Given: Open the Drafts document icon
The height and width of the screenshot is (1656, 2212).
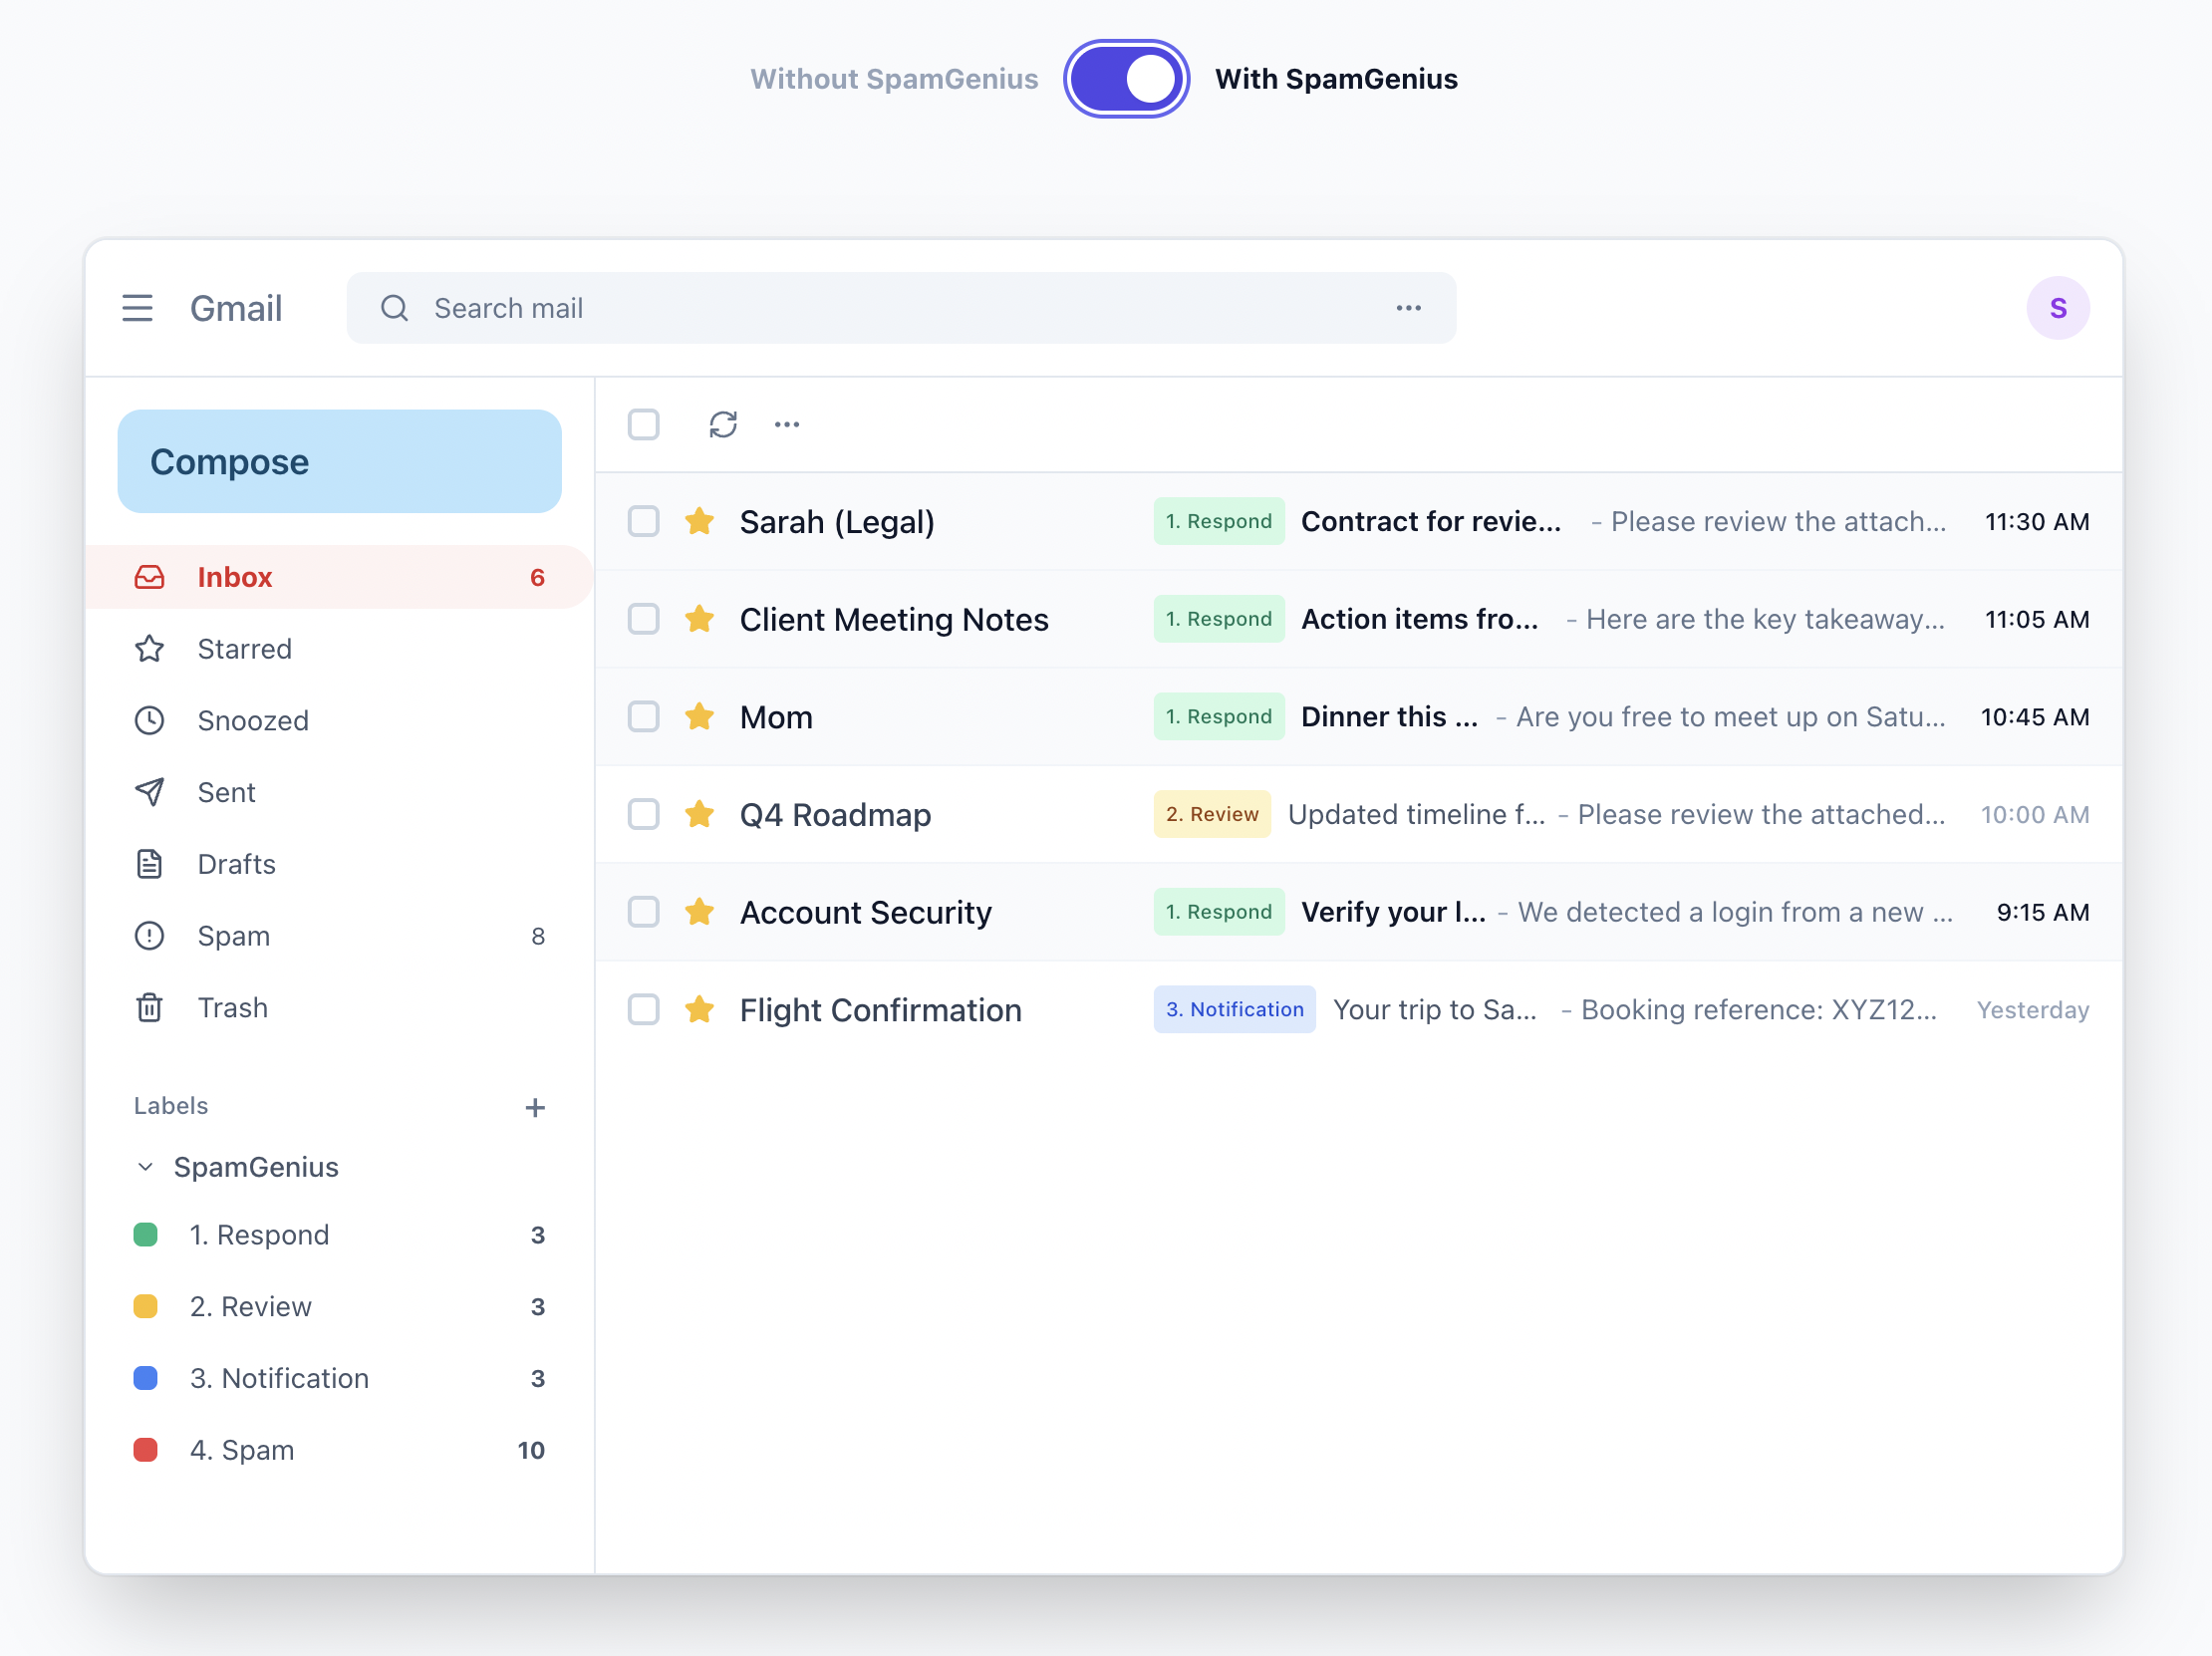Looking at the screenshot, I should coord(150,864).
